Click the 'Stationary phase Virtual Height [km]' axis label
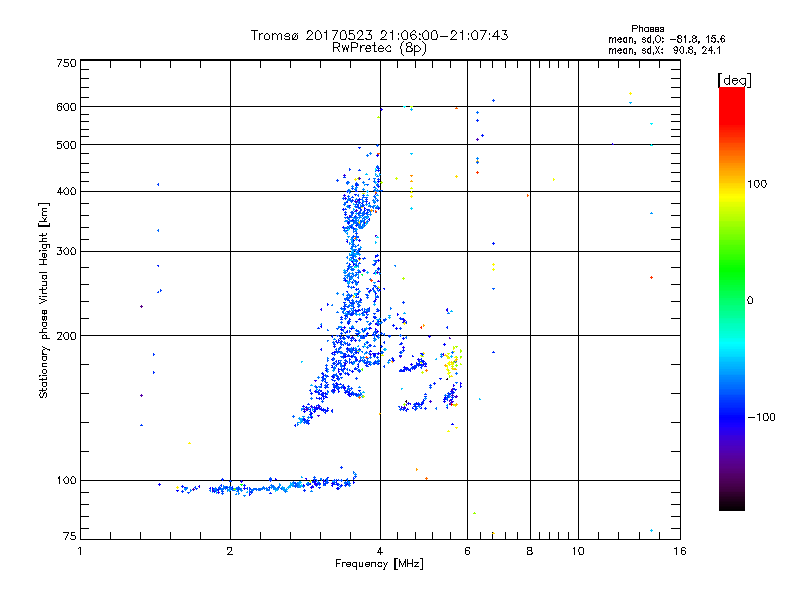 [43, 300]
